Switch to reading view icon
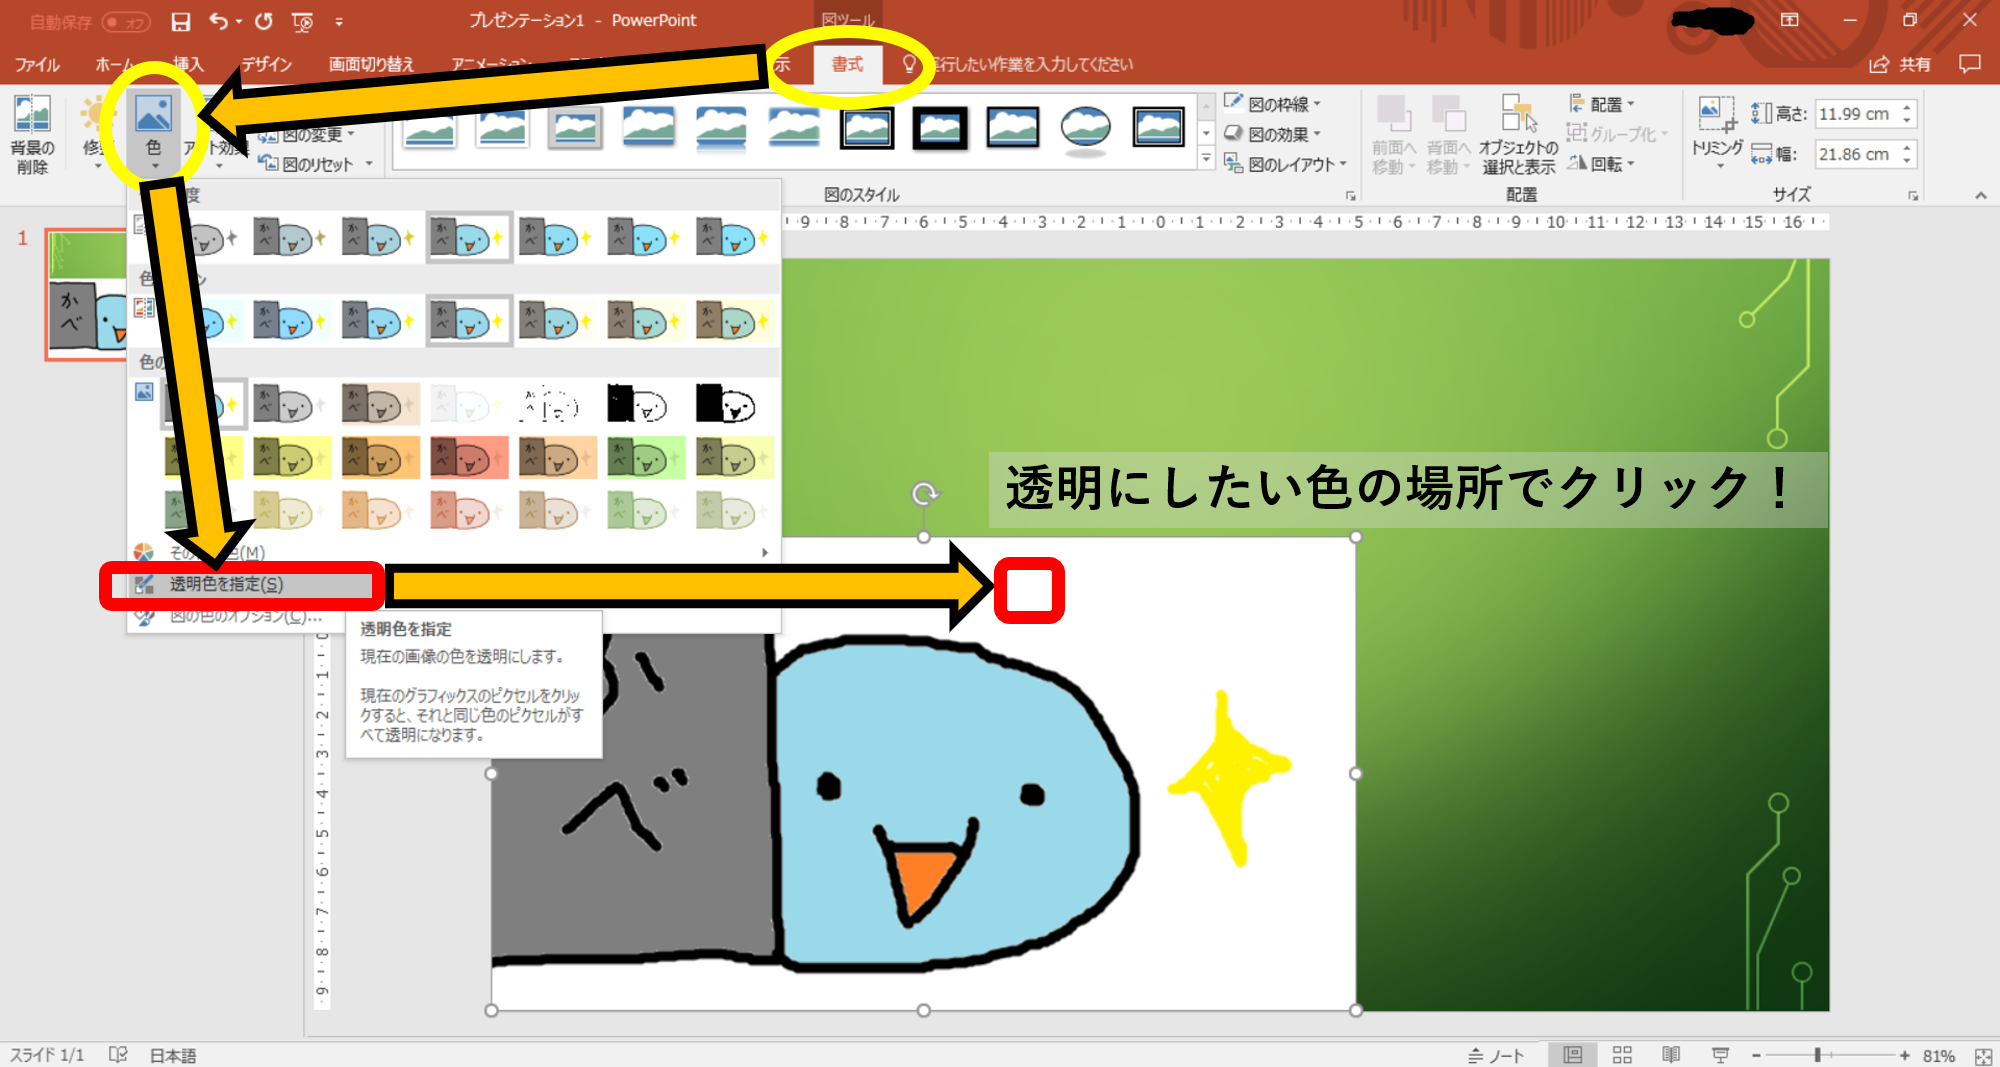The image size is (2000, 1067). [1671, 1055]
